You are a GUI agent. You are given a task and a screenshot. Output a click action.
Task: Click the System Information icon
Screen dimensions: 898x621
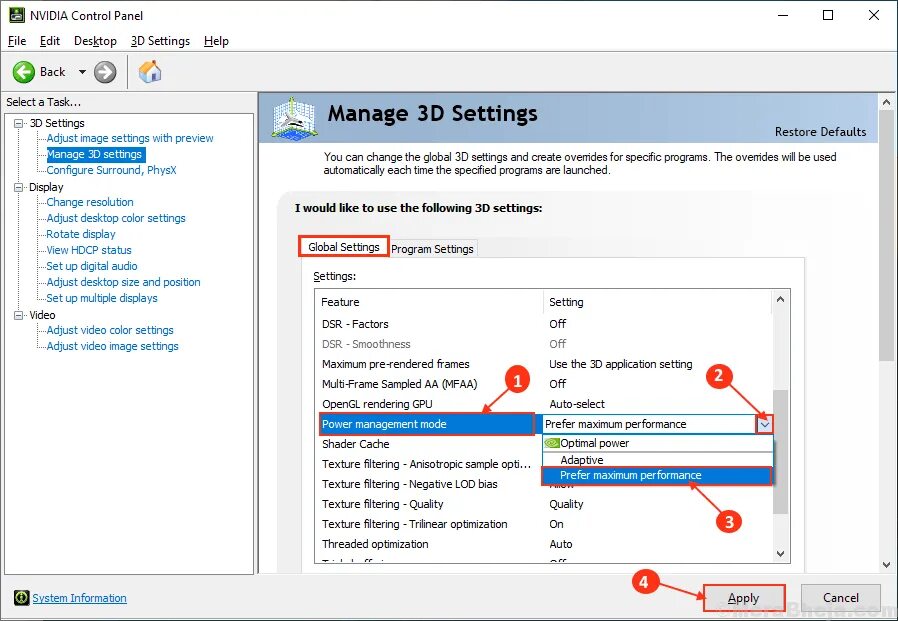21,598
